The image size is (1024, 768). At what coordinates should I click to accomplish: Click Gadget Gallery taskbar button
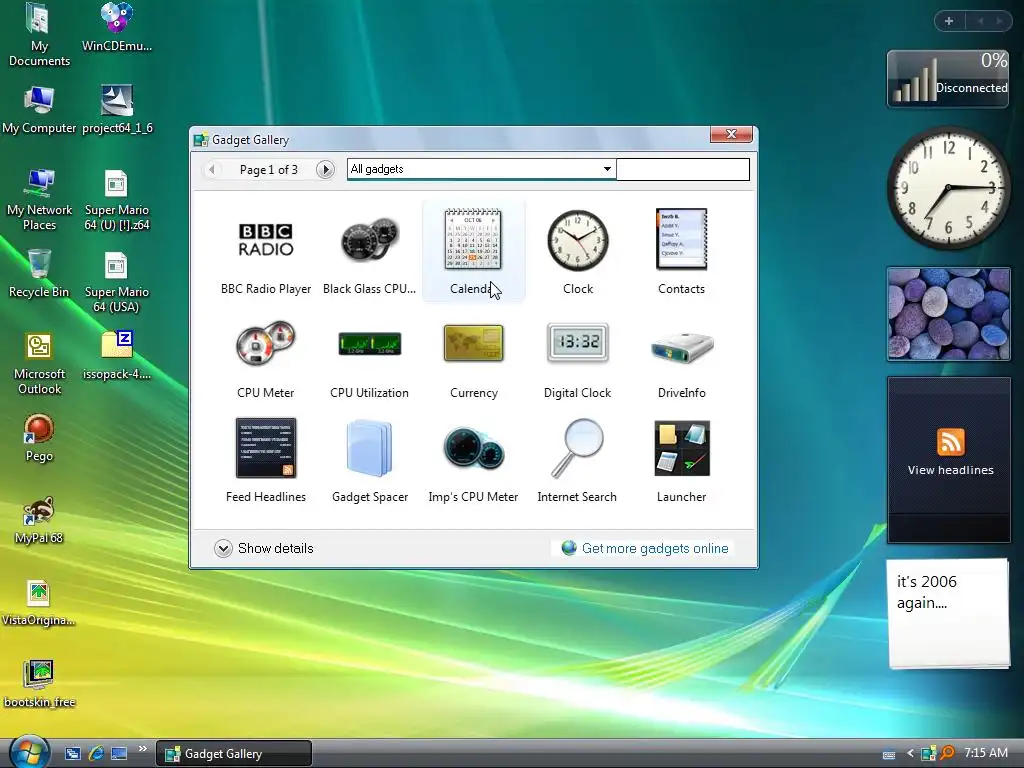click(x=234, y=754)
